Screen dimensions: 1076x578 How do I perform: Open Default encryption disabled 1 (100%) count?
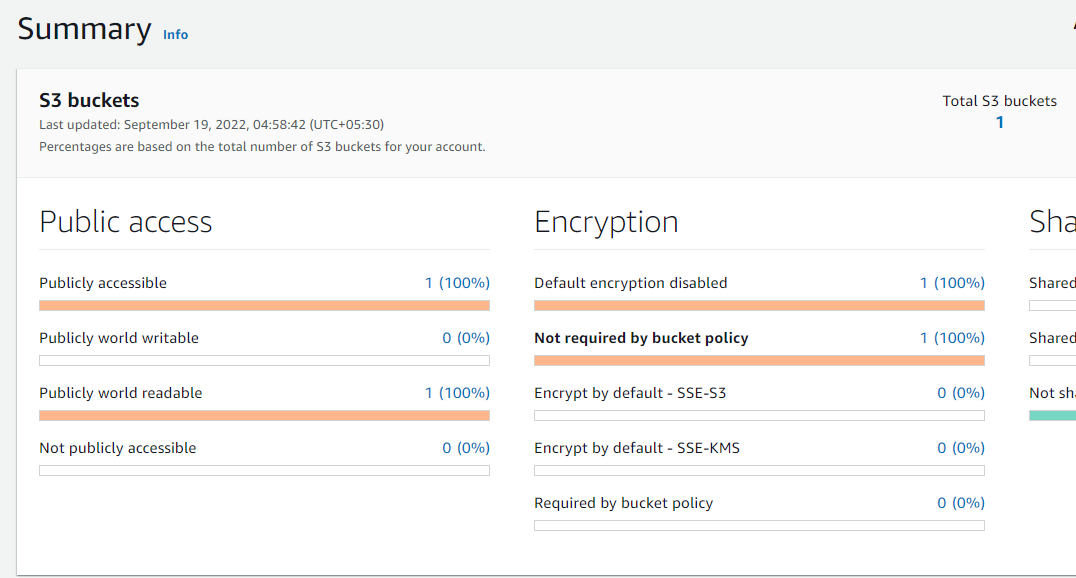pos(952,283)
